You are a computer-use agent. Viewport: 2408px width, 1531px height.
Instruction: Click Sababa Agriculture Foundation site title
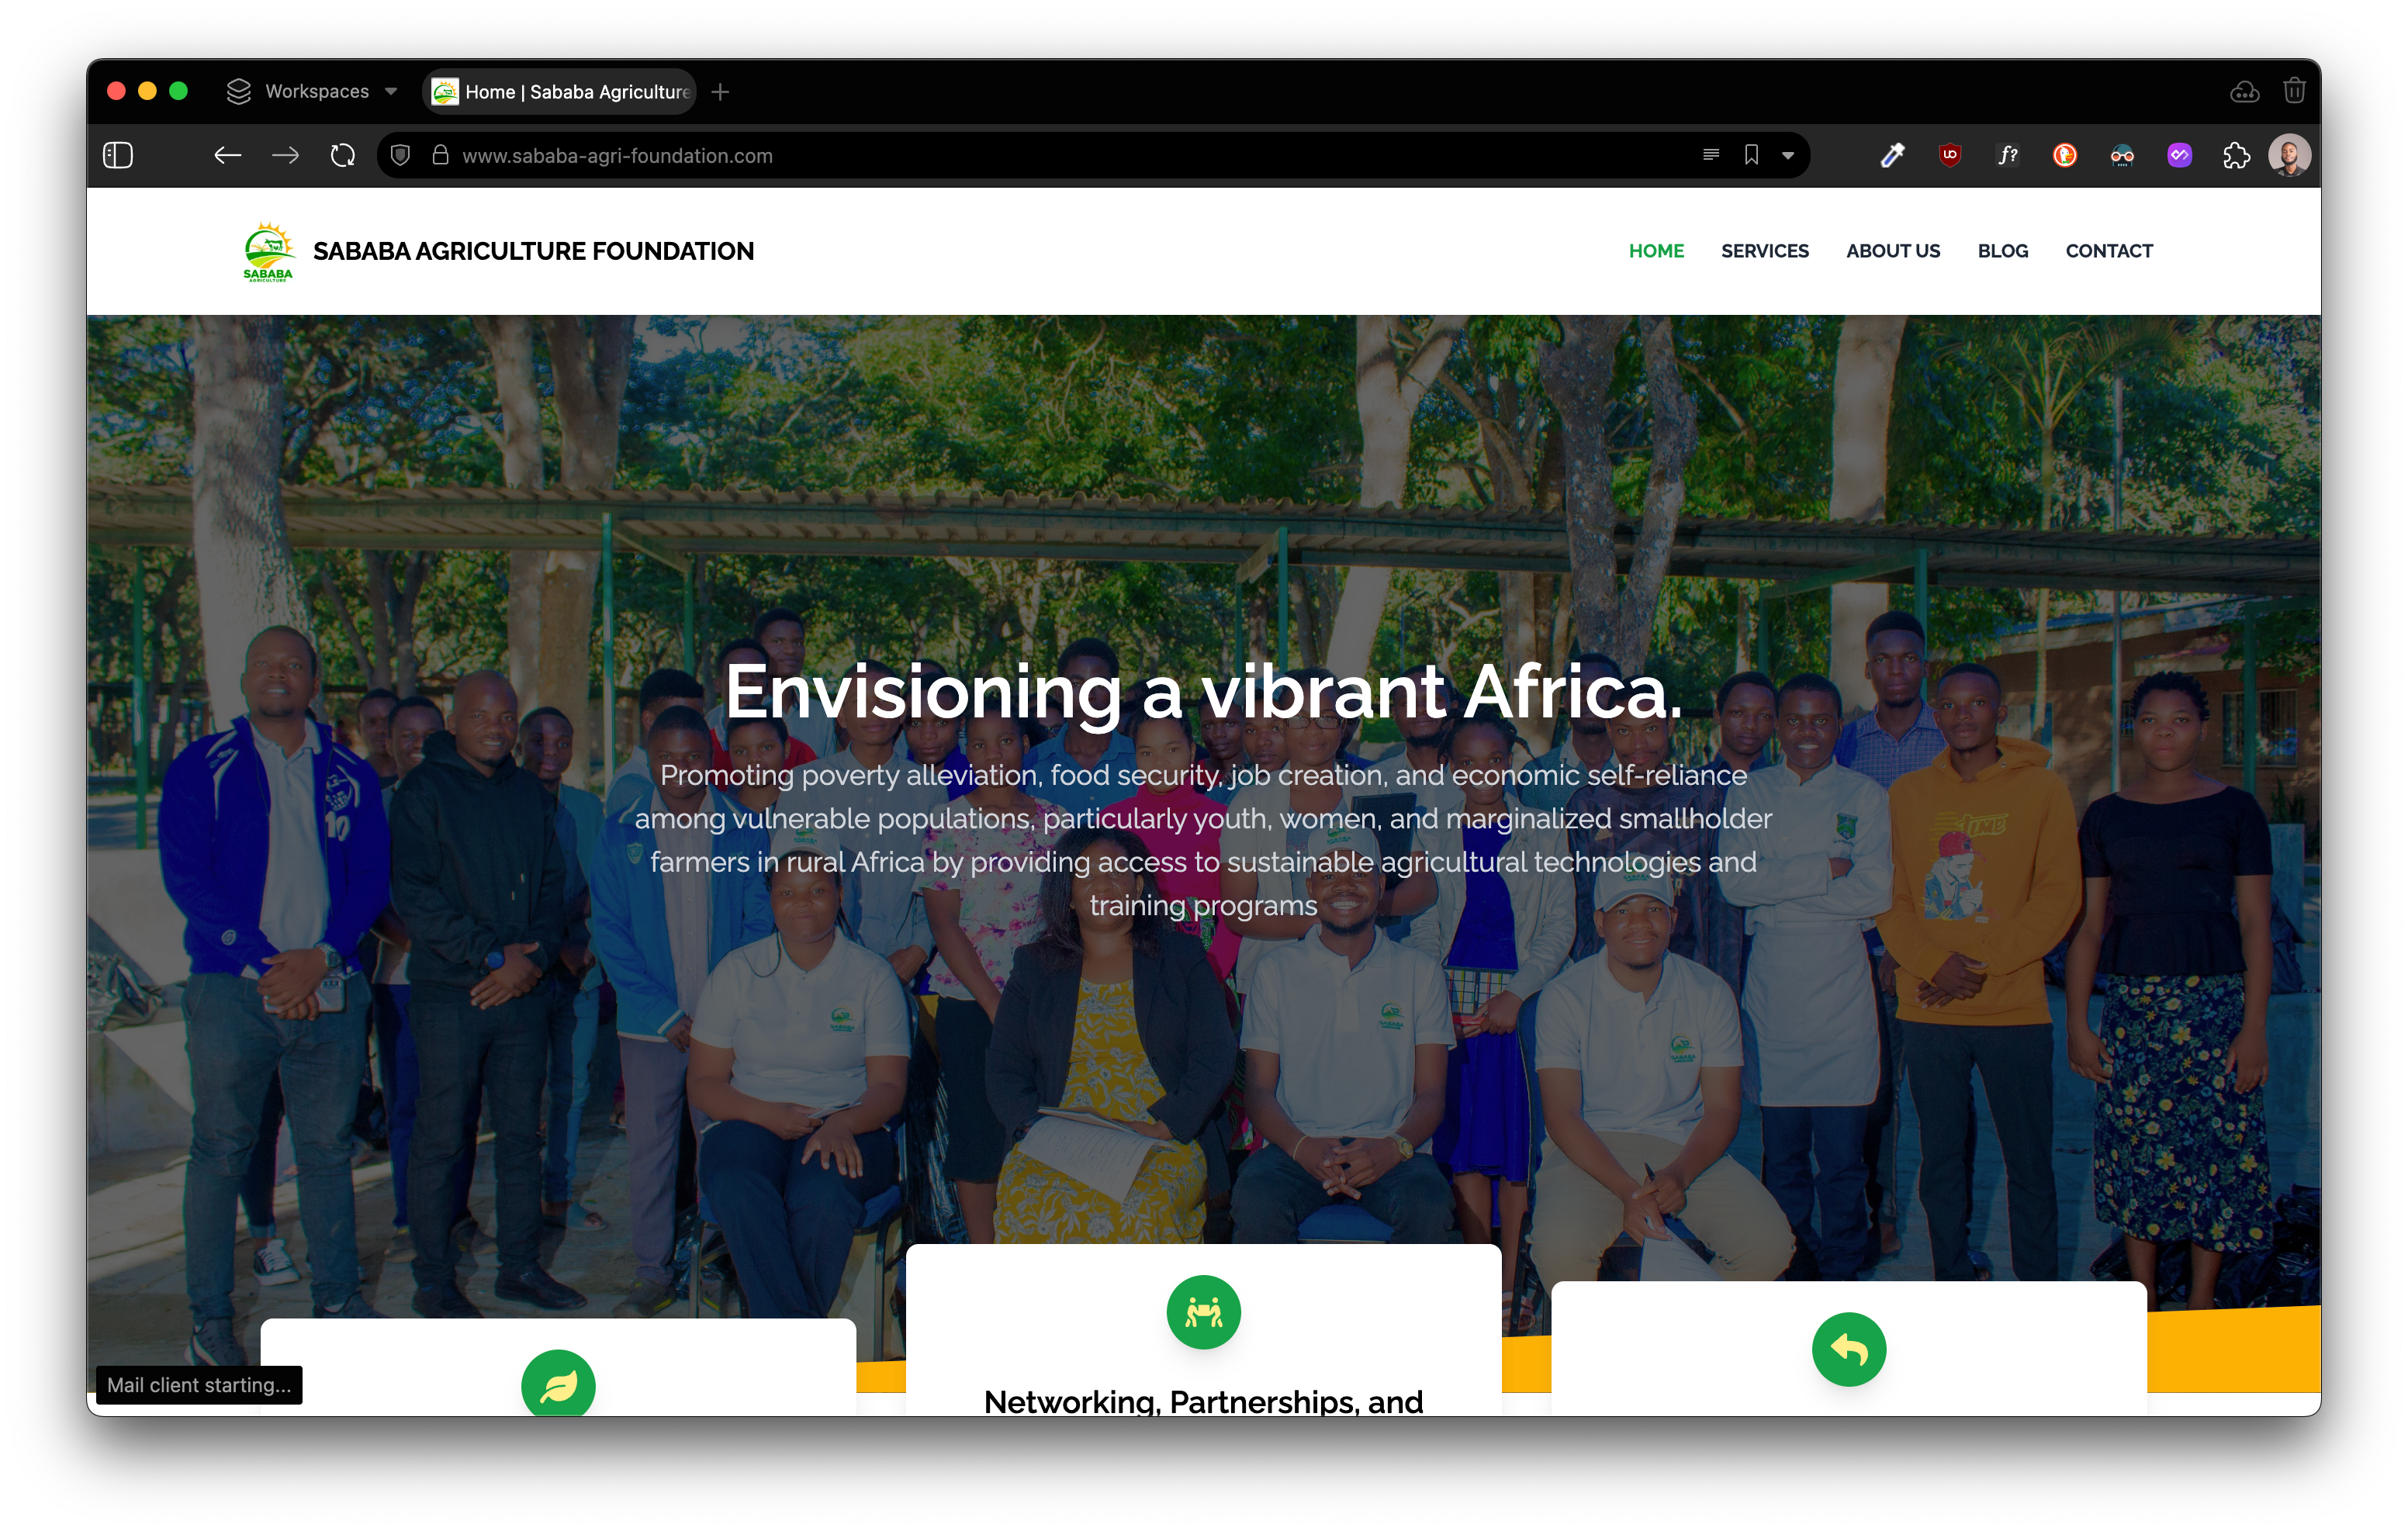533,251
